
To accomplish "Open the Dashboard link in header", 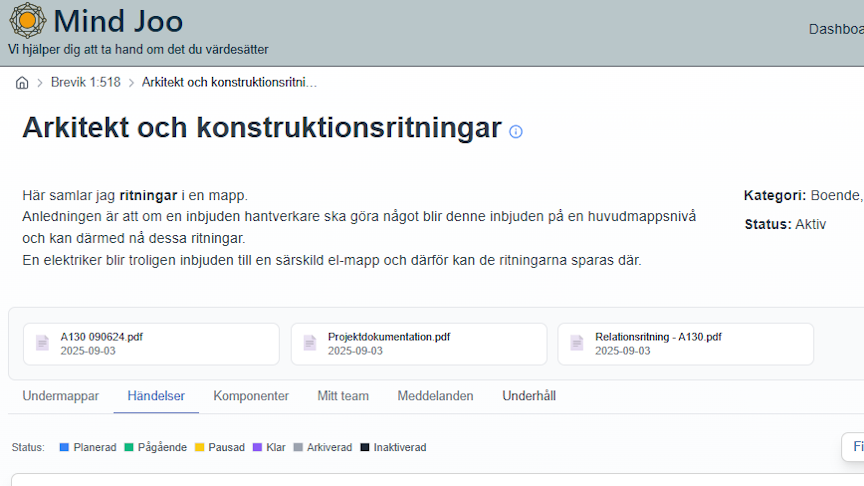I will point(836,29).
